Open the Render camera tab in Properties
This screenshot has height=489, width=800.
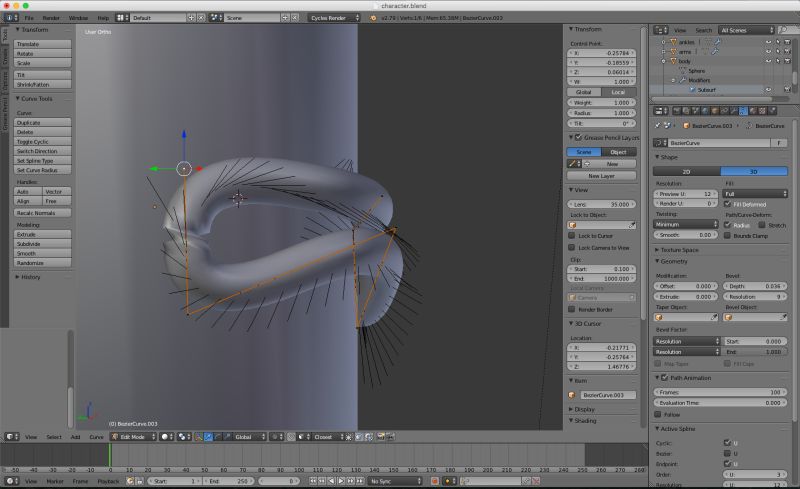[x=677, y=111]
